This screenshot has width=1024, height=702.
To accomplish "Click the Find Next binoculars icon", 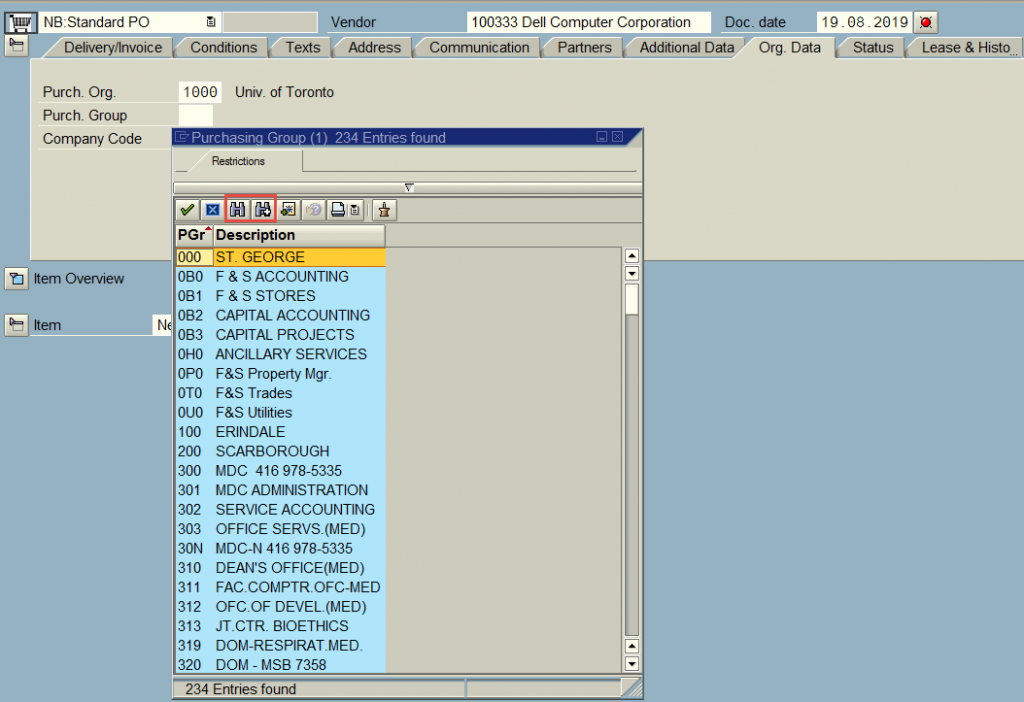I will [x=263, y=210].
